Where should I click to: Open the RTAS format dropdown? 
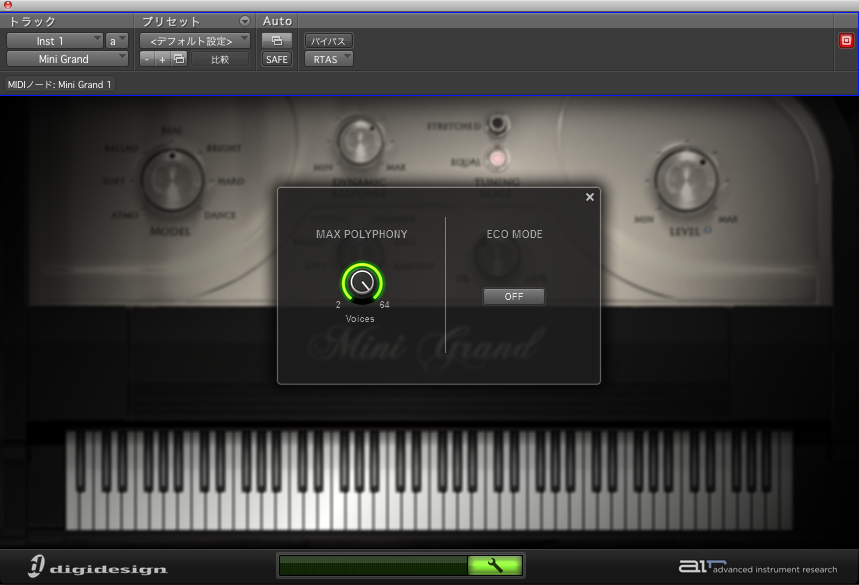(328, 59)
